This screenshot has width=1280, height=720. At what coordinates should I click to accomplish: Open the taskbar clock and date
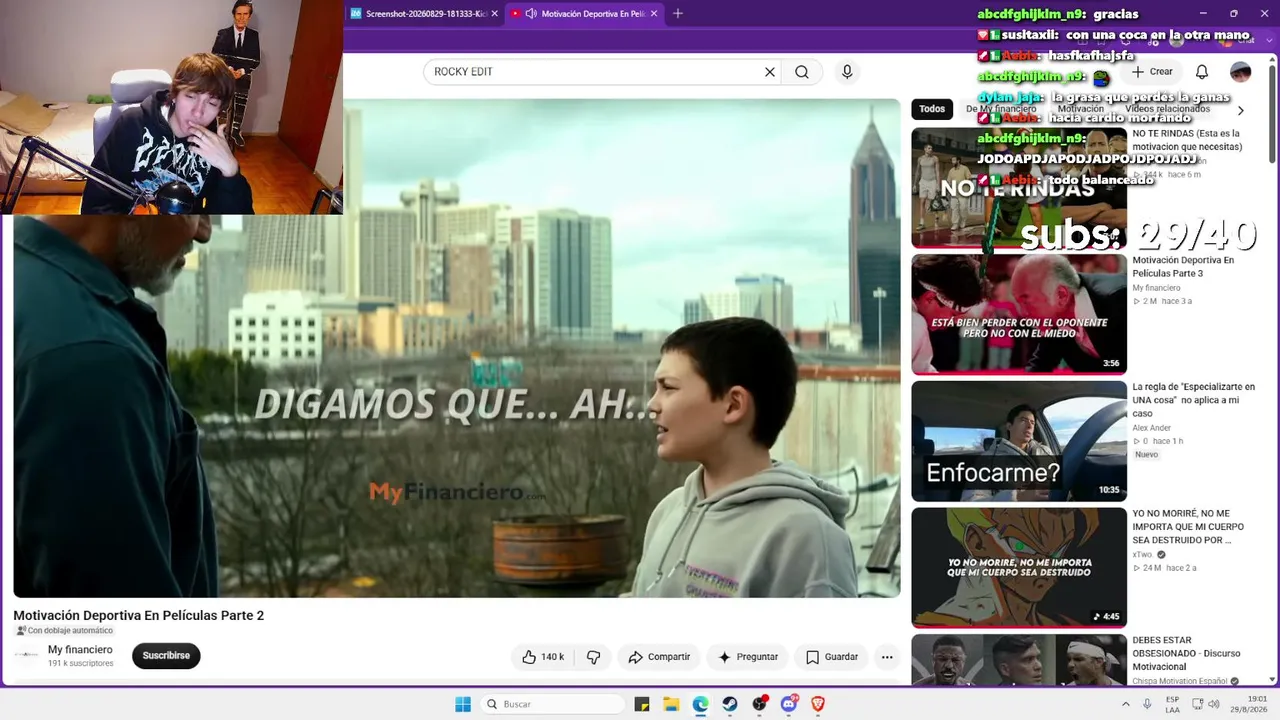pos(1250,704)
